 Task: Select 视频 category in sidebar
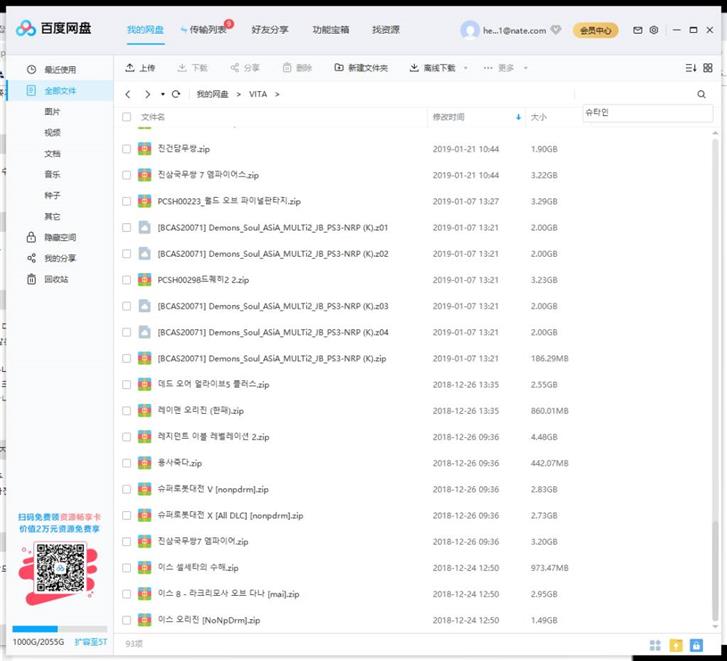click(52, 133)
